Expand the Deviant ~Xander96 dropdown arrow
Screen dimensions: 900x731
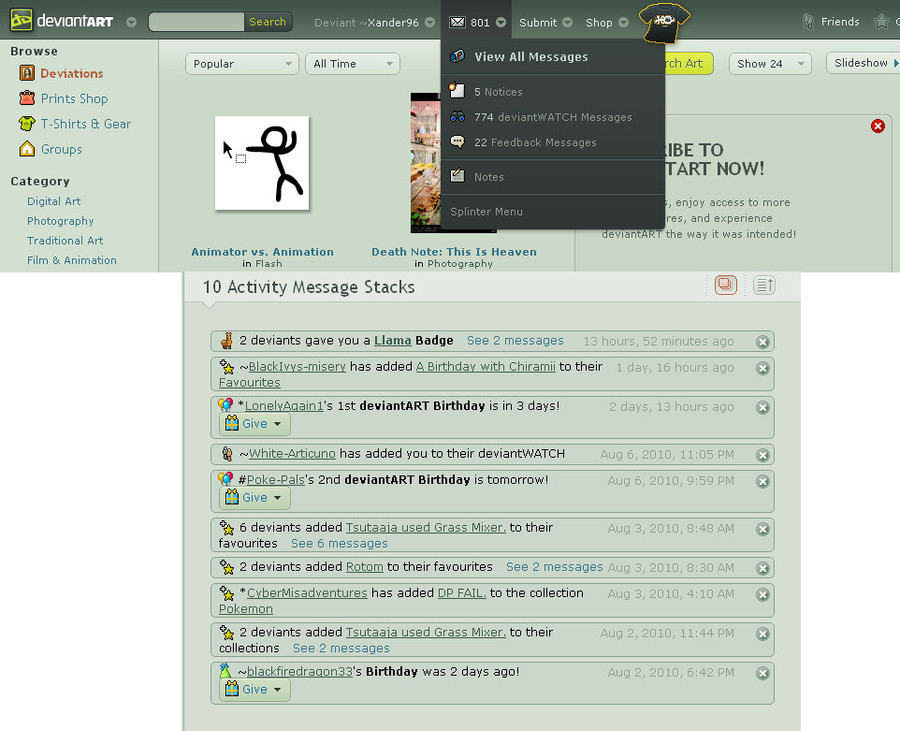(430, 22)
